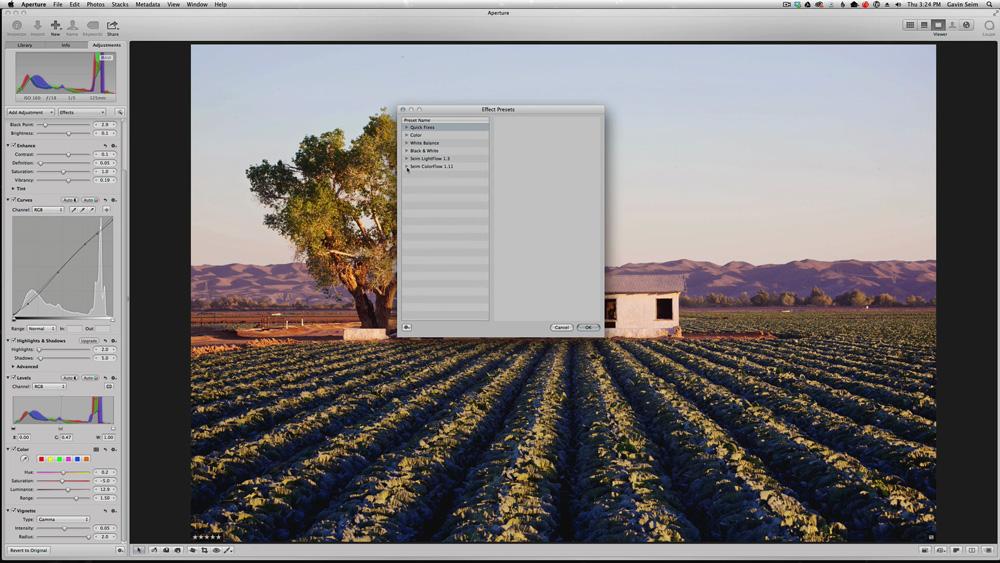The height and width of the screenshot is (563, 1000).
Task: Click the Revert to Original button
Action: tap(29, 550)
